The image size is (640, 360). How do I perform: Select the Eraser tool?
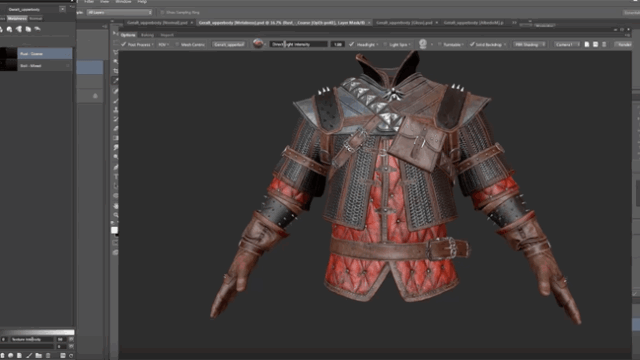pos(116,129)
